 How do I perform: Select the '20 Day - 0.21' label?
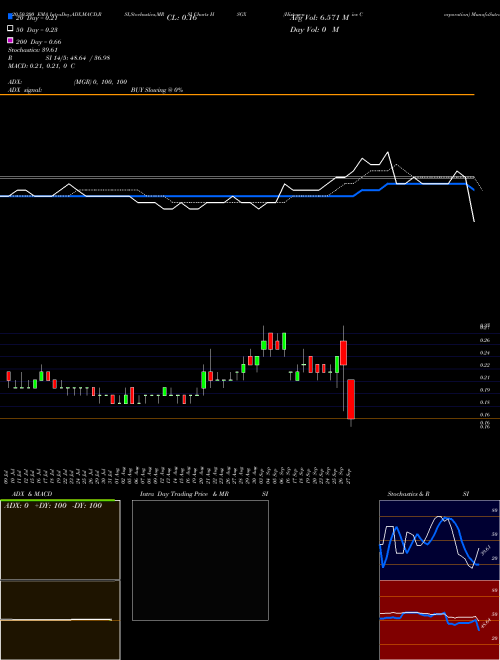37,18
